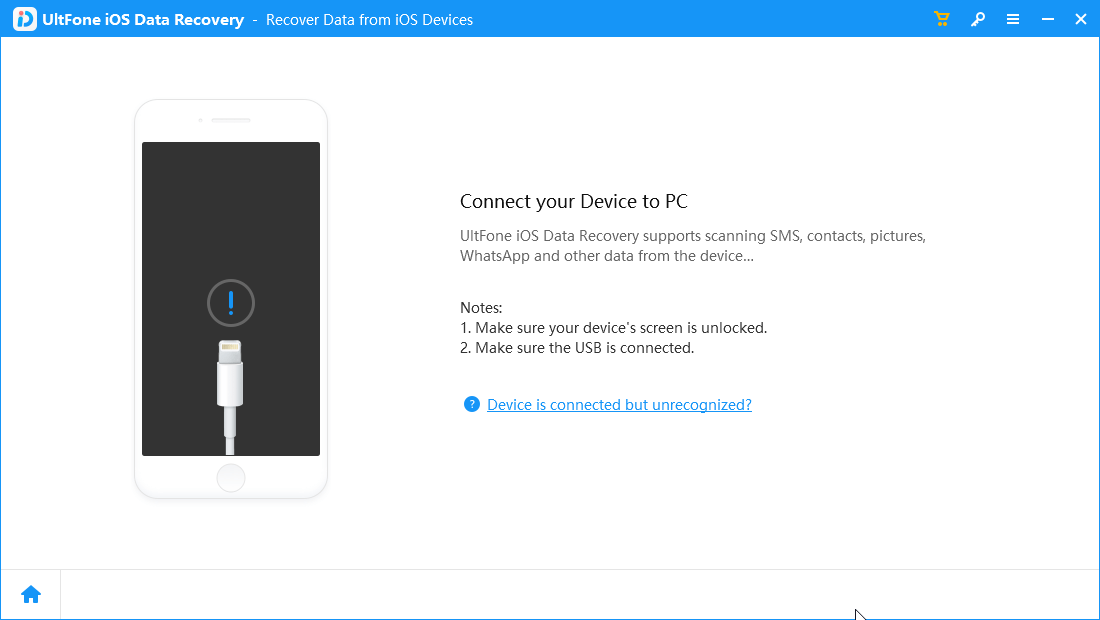Open 'Device is connected but unrecognized?' link
1100x620 pixels.
(x=618, y=404)
